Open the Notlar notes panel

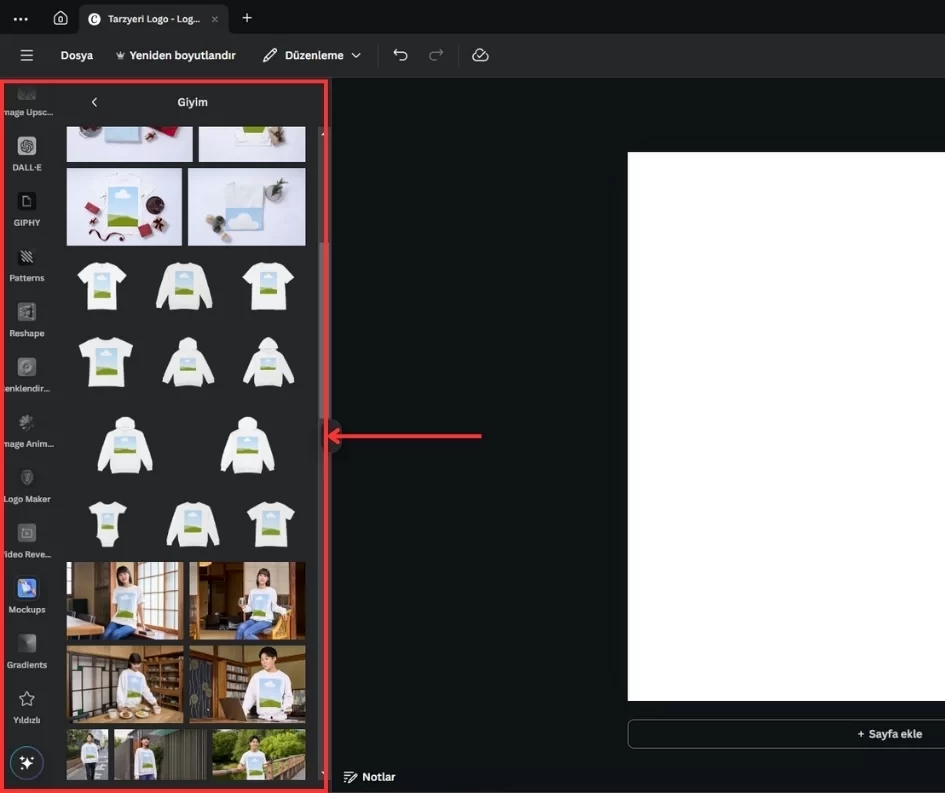(369, 777)
